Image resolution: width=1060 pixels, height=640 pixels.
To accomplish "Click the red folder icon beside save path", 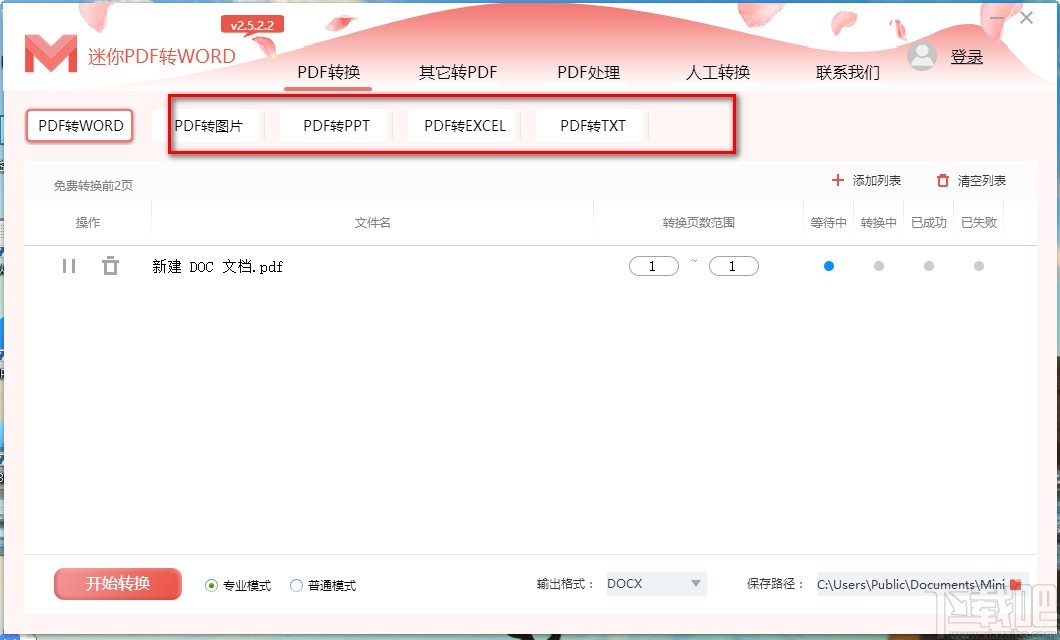I will (x=1015, y=585).
